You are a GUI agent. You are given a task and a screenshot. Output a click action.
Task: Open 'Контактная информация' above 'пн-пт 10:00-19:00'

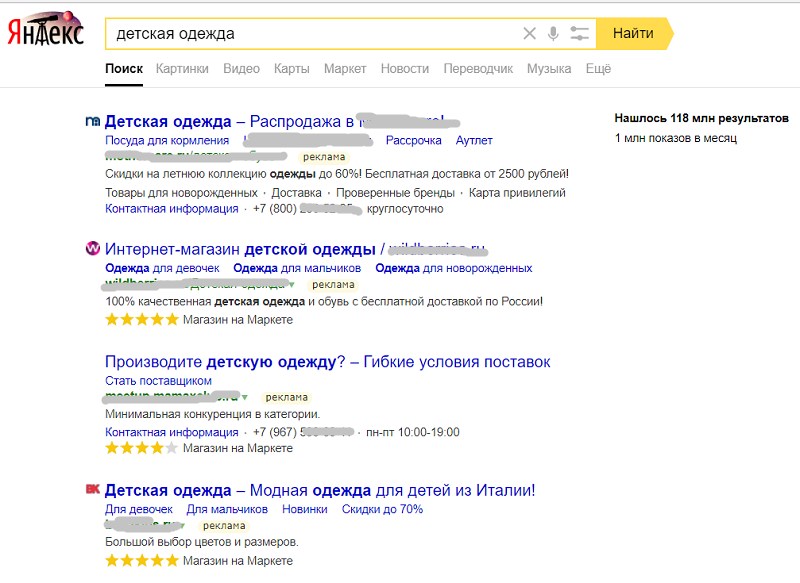pos(171,432)
